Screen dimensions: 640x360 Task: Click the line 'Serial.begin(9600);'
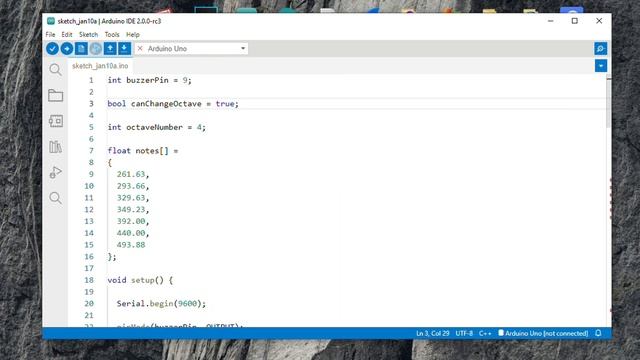click(161, 304)
